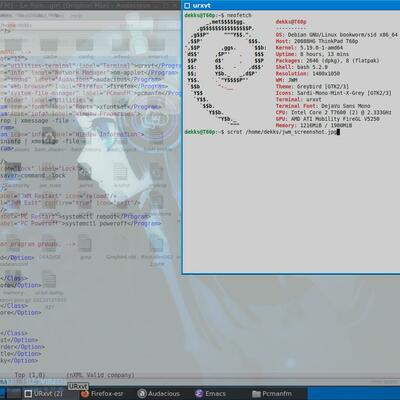Click the 'CPU: Intel Core 2 T7600' line
This screenshot has width=400, height=400.
click(x=333, y=112)
